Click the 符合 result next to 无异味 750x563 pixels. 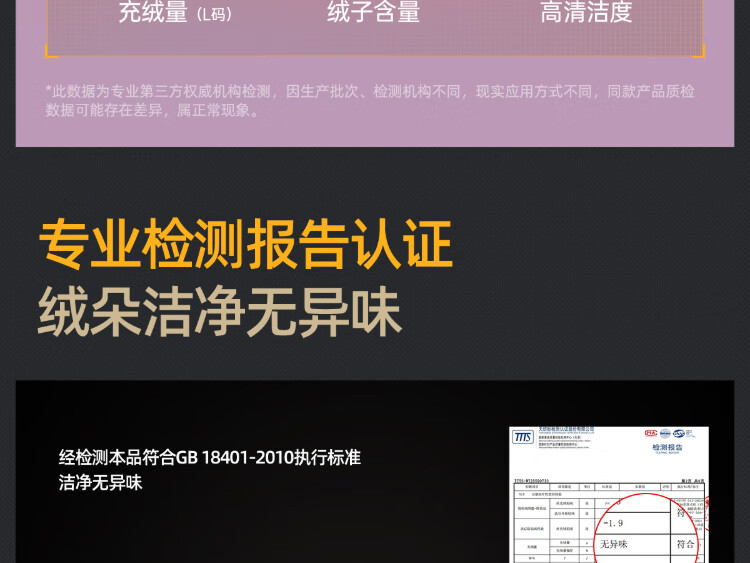pos(686,544)
